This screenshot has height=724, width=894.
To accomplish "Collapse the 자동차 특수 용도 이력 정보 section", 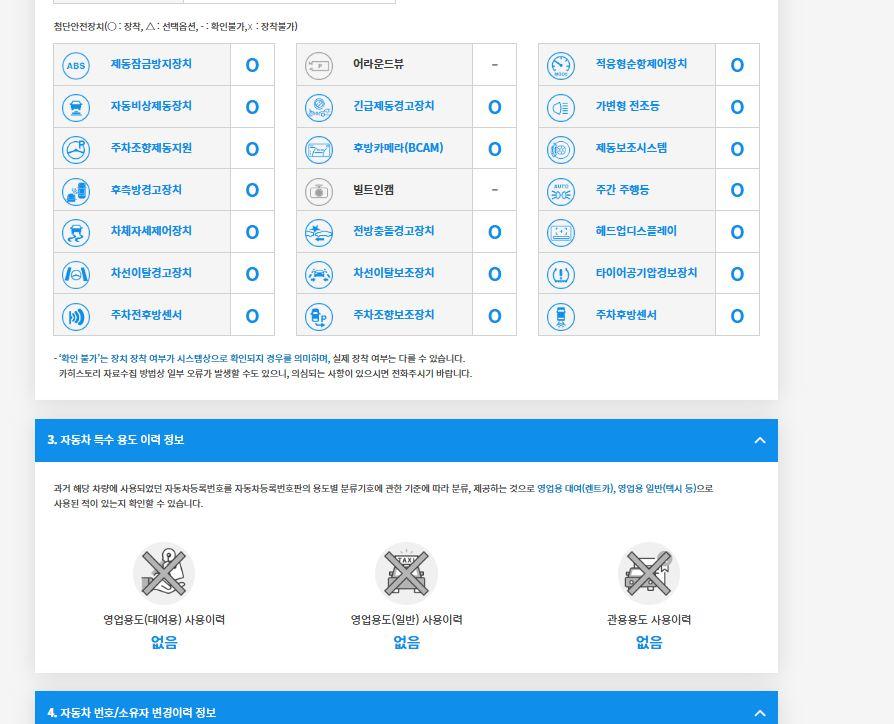I will pos(759,440).
